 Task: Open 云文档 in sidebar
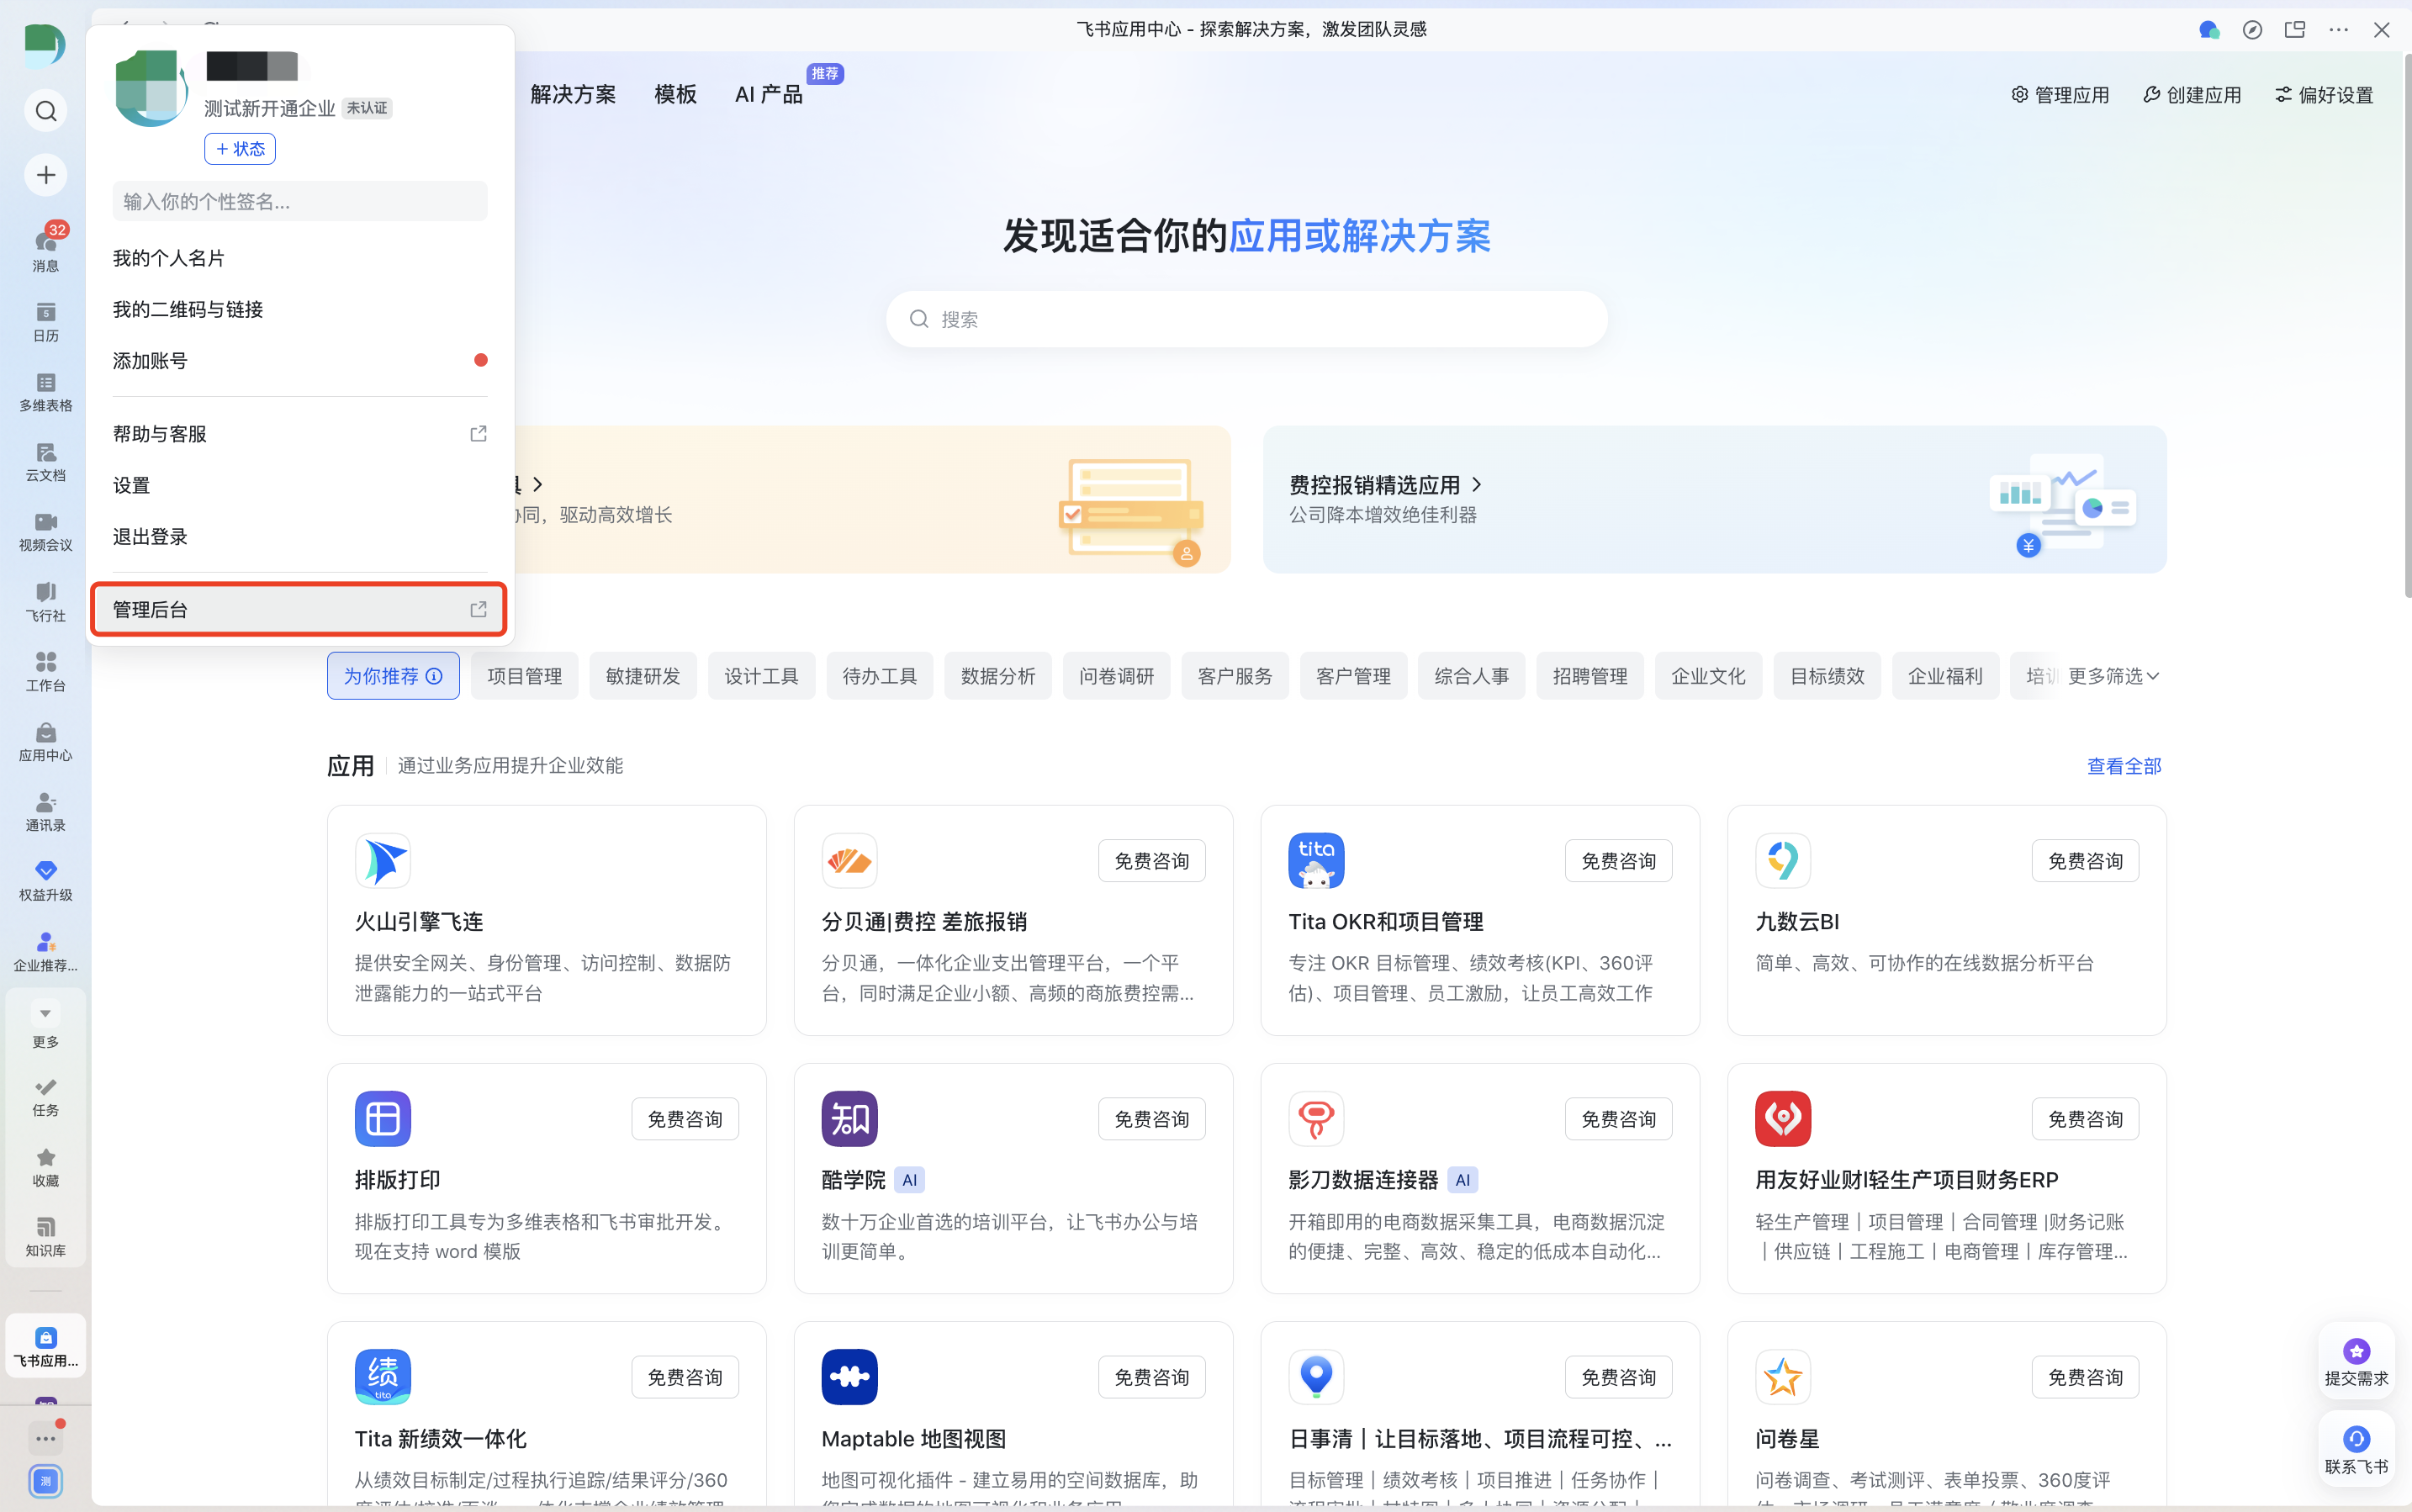pyautogui.click(x=46, y=462)
